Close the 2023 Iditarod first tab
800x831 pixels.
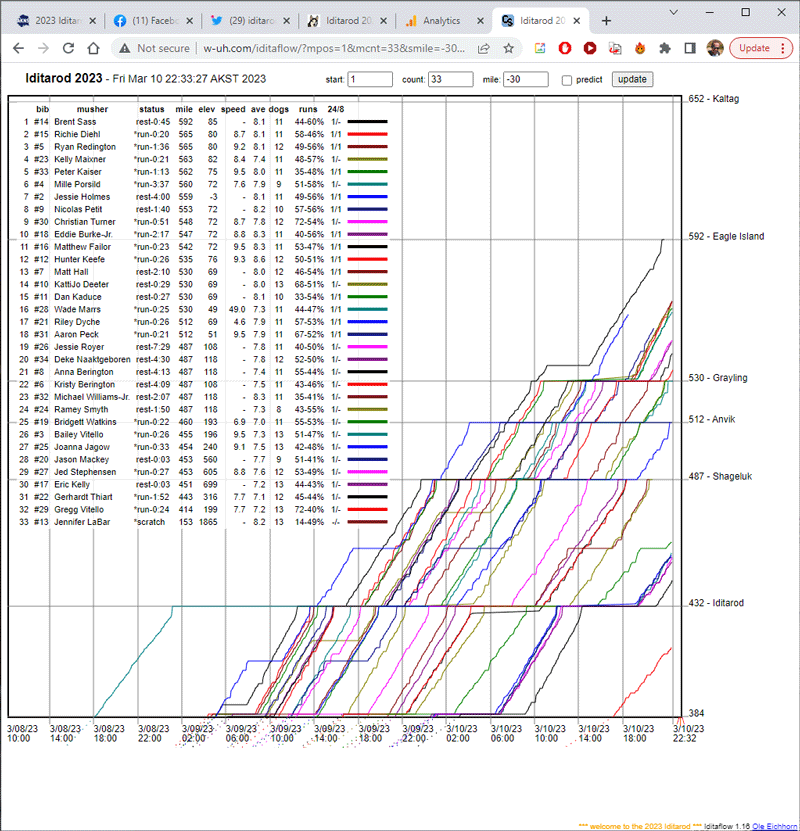point(92,21)
